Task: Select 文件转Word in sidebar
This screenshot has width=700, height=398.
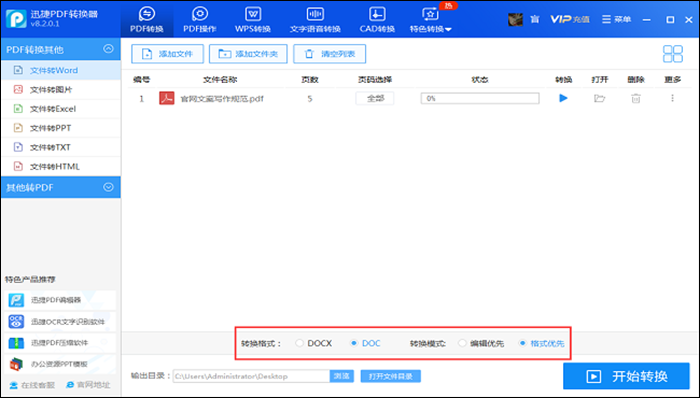Action: coord(61,70)
